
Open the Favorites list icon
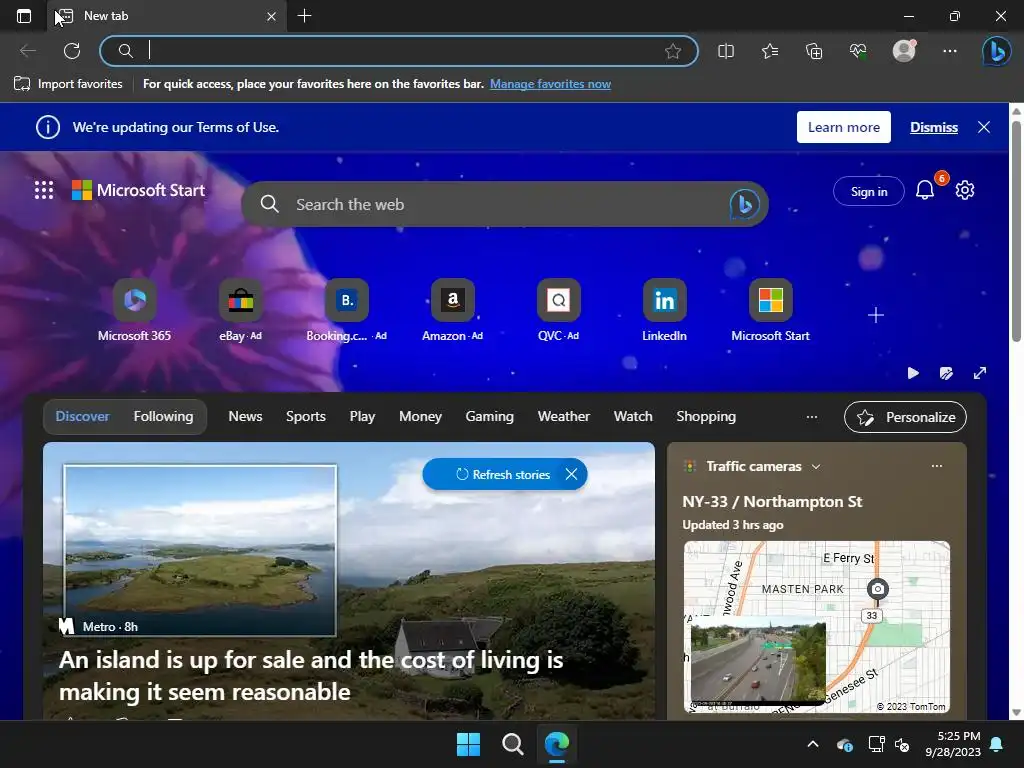pos(770,51)
